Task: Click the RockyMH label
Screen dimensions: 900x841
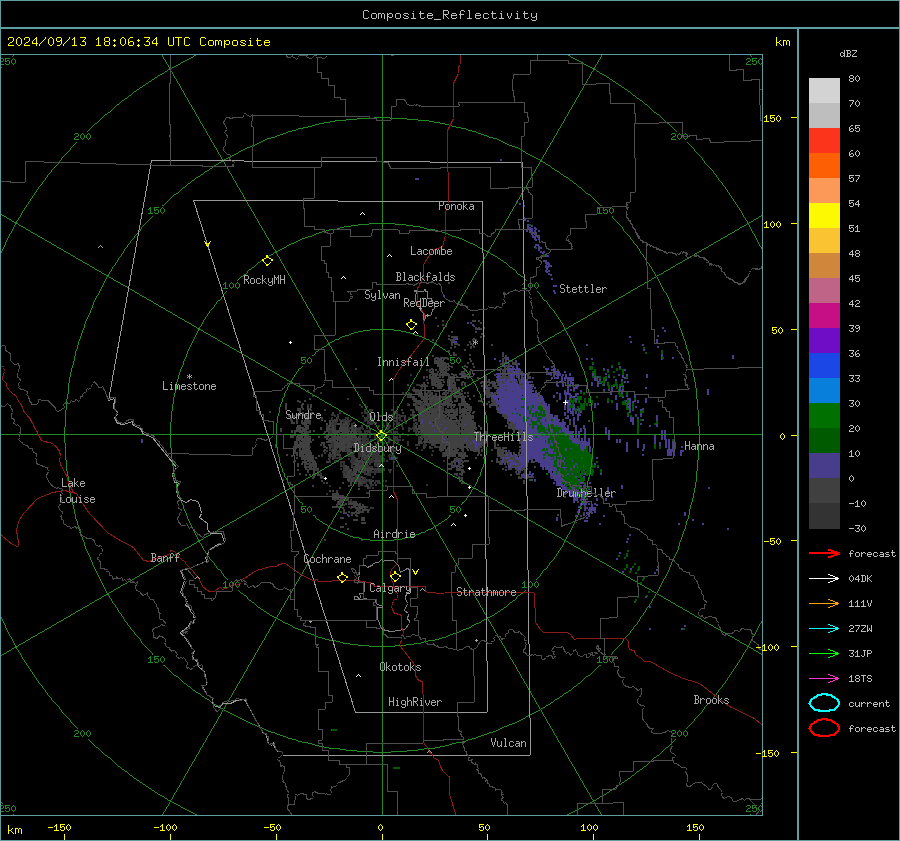Action: (264, 280)
